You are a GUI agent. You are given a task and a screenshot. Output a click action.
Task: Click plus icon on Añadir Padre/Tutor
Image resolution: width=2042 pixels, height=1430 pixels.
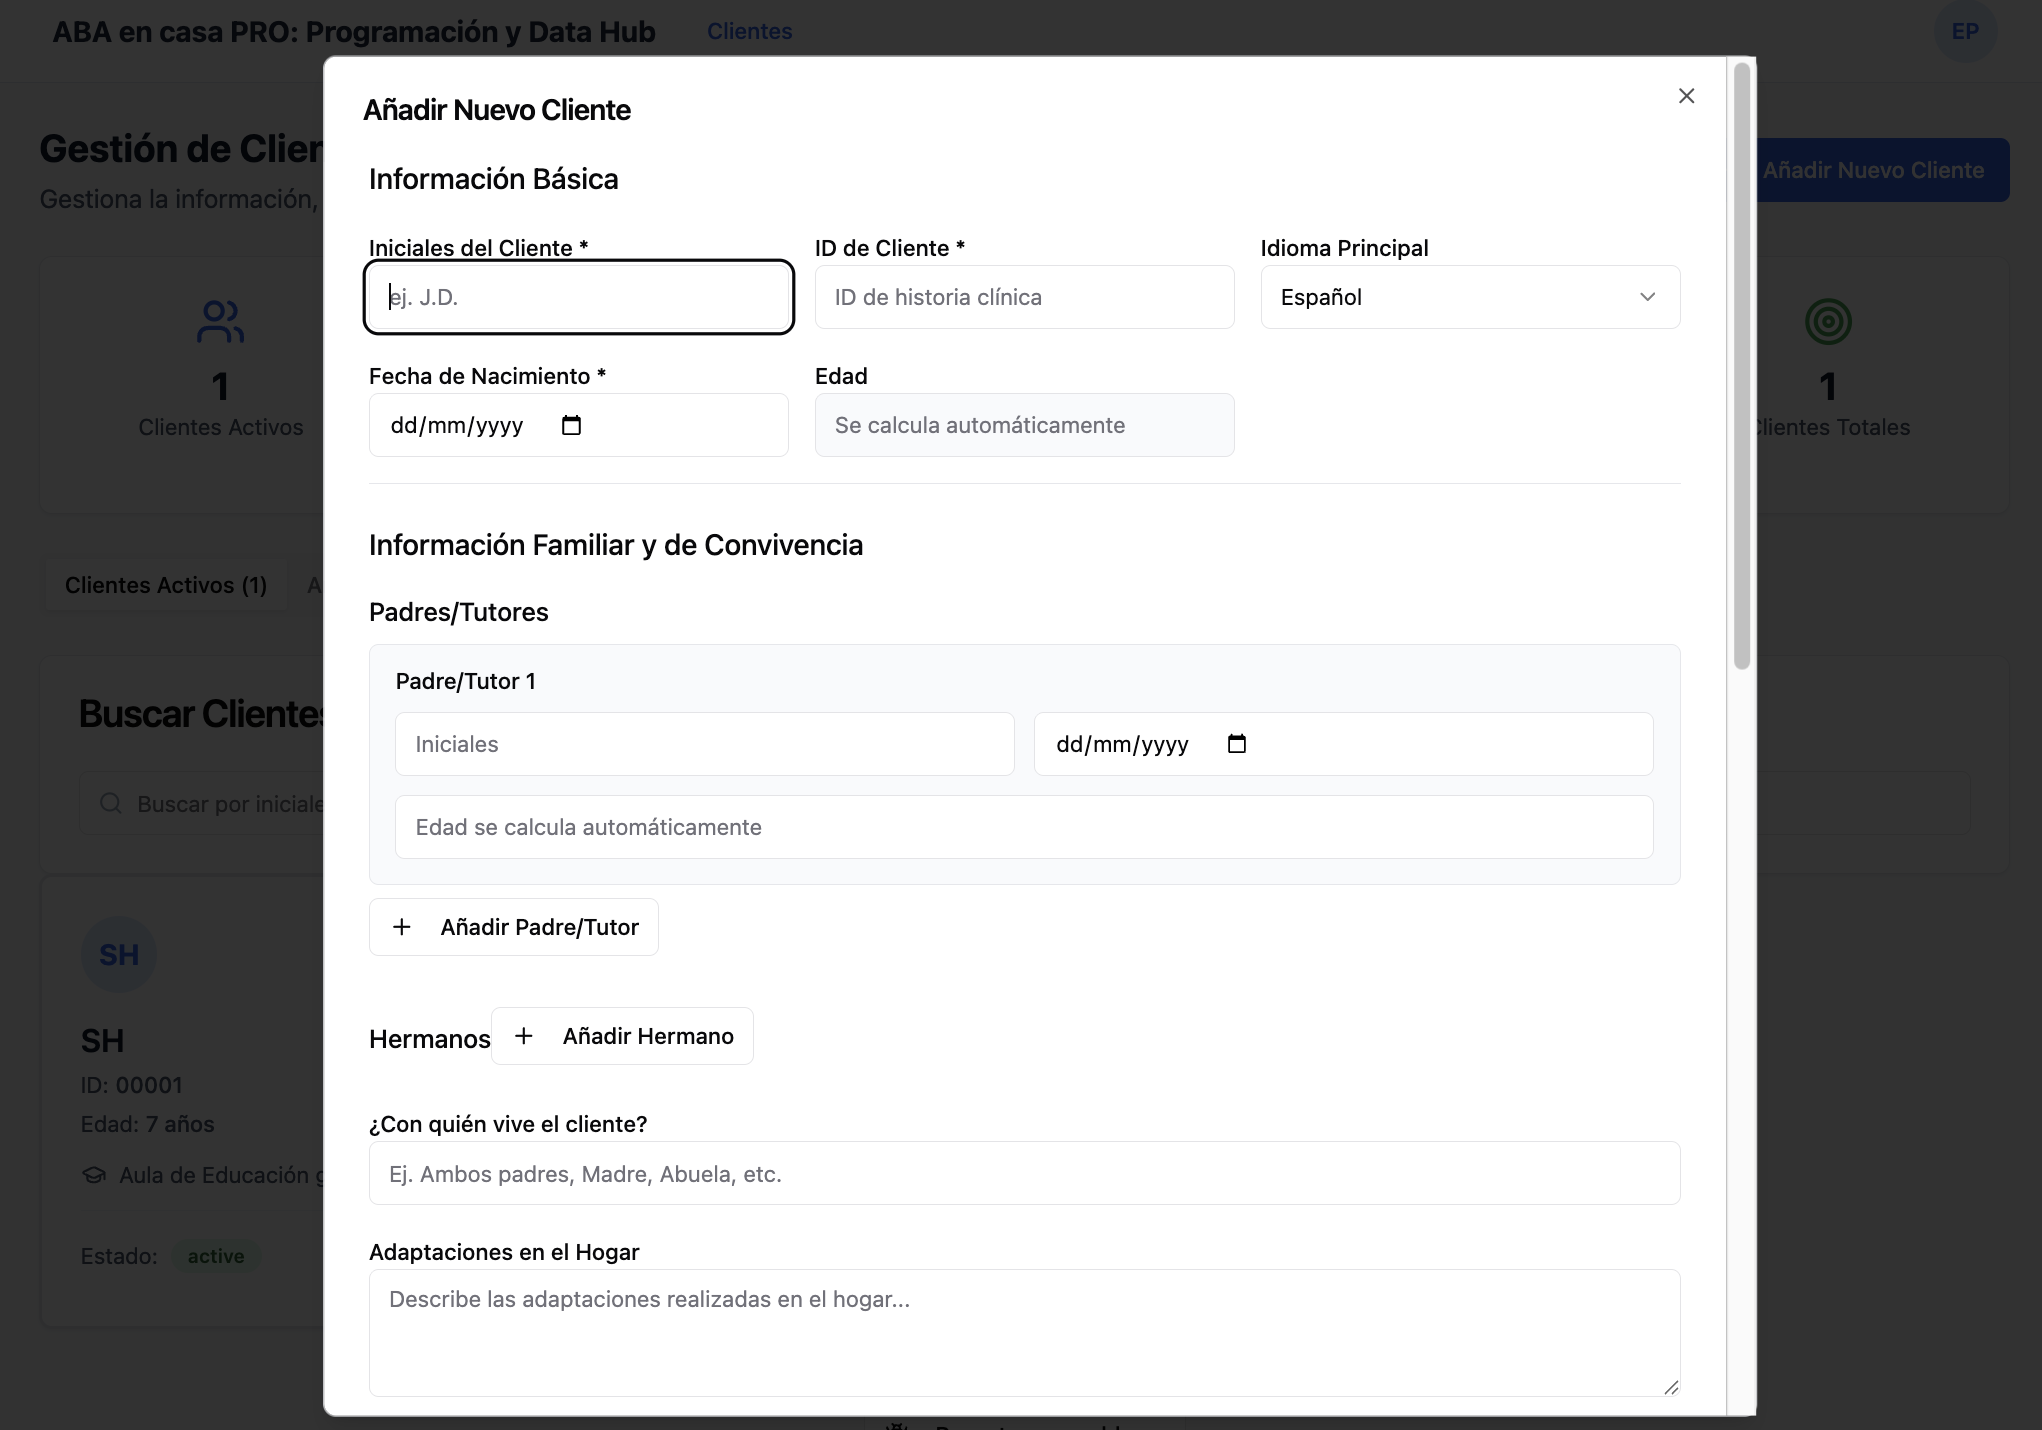pyautogui.click(x=402, y=927)
